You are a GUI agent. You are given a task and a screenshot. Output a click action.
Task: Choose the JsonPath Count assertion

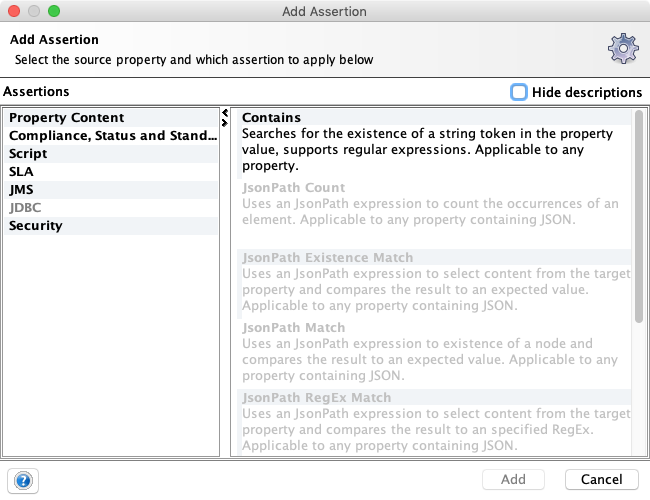pyautogui.click(x=293, y=188)
